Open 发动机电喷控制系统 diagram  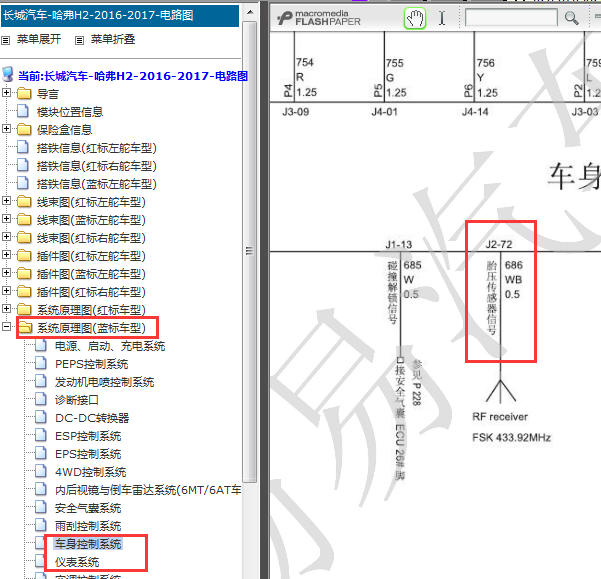coord(104,382)
